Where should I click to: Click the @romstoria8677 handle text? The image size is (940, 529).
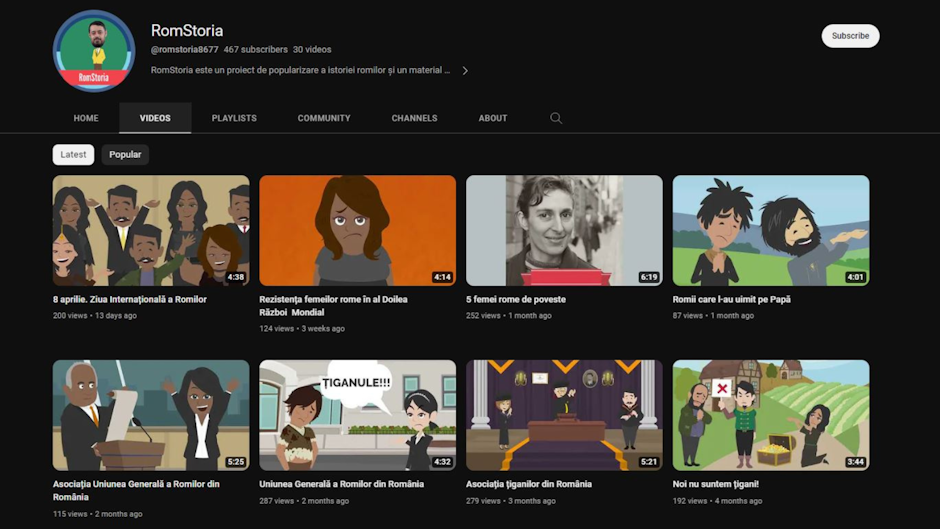click(185, 50)
